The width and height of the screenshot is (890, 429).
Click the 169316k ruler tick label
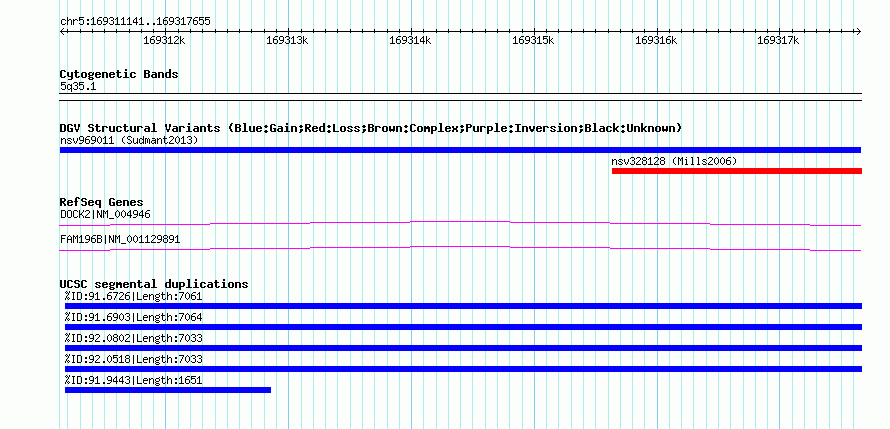656,40
